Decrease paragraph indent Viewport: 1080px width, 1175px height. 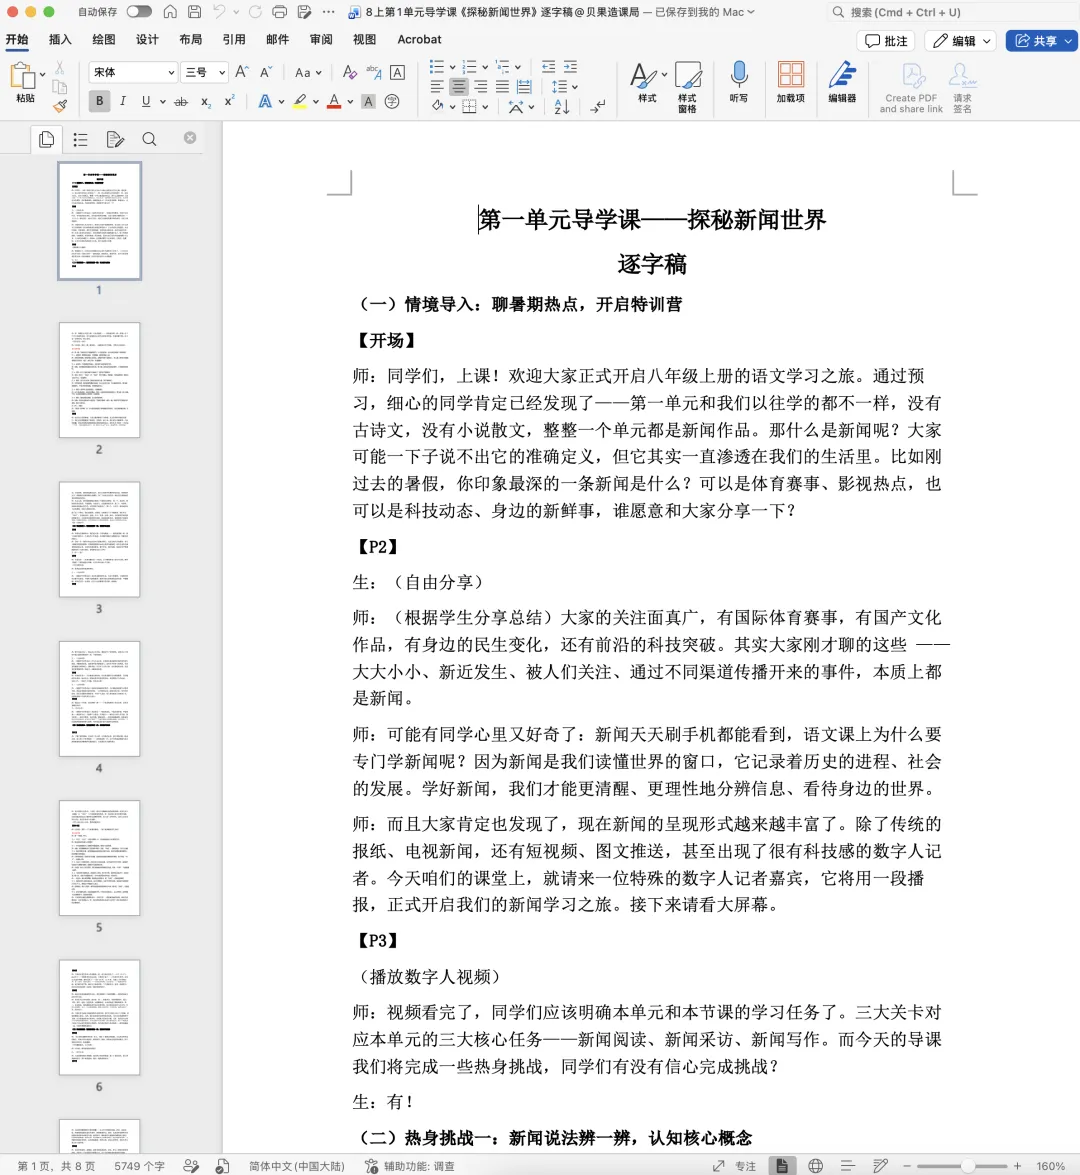click(x=549, y=67)
